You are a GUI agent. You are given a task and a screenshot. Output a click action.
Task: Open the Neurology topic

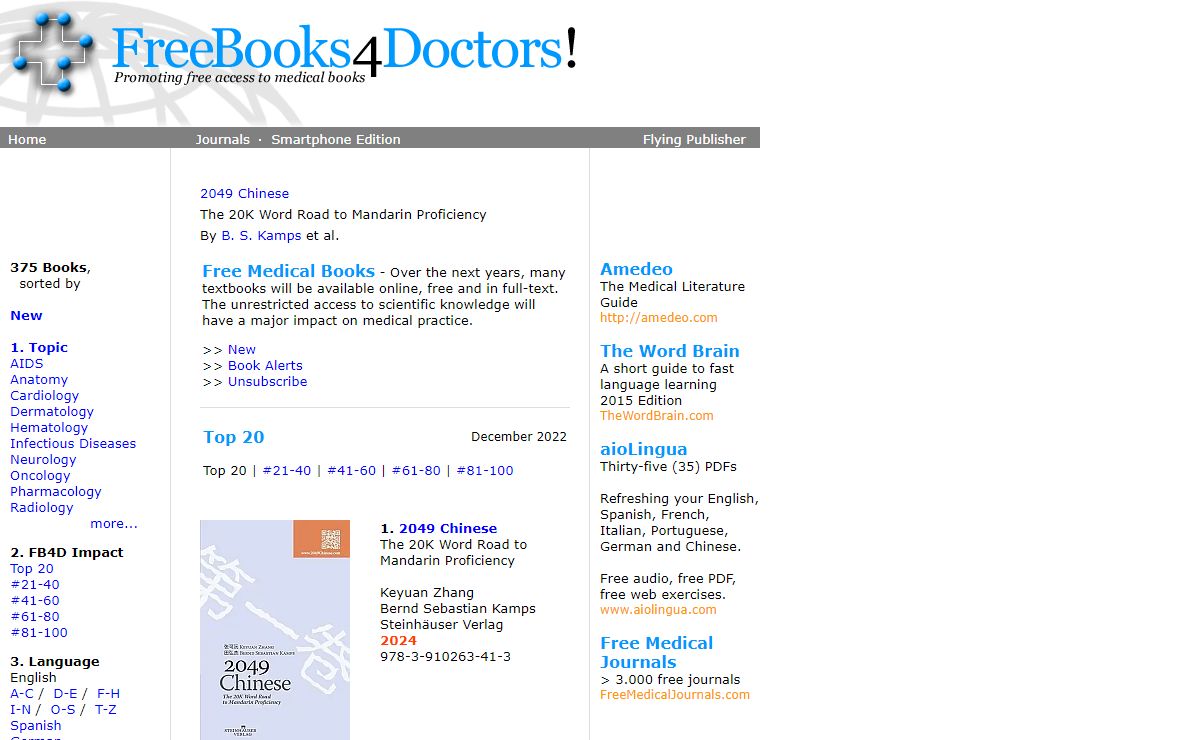coord(43,460)
